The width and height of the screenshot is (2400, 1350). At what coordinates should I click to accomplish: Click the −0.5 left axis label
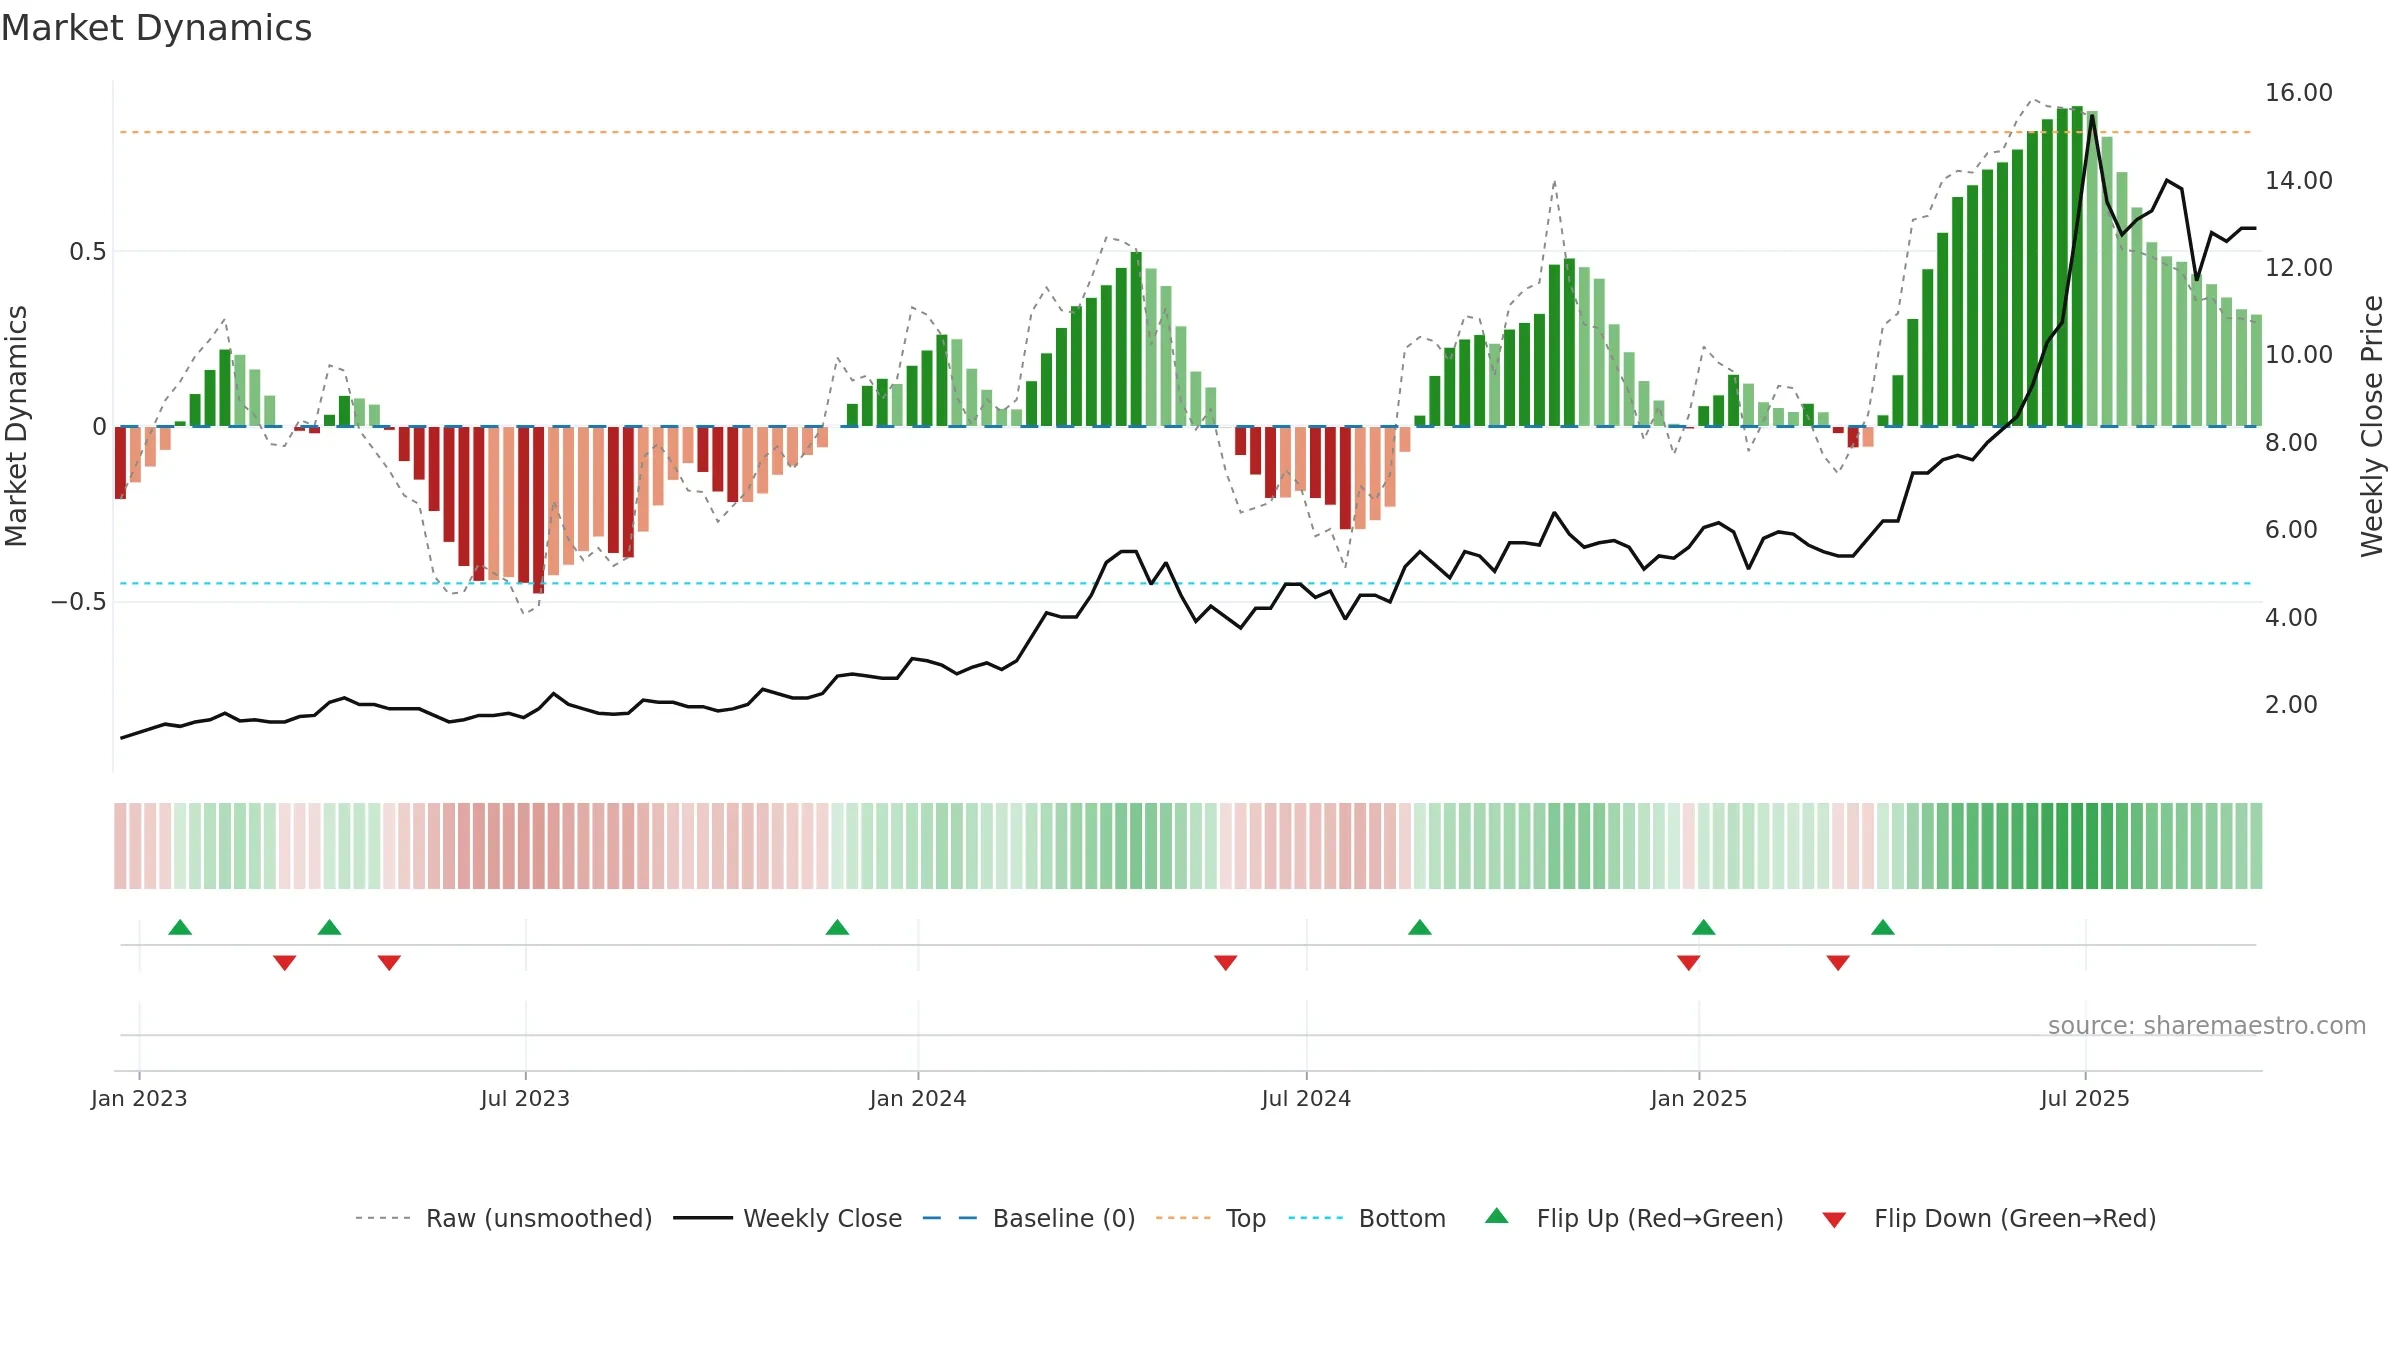coord(79,602)
